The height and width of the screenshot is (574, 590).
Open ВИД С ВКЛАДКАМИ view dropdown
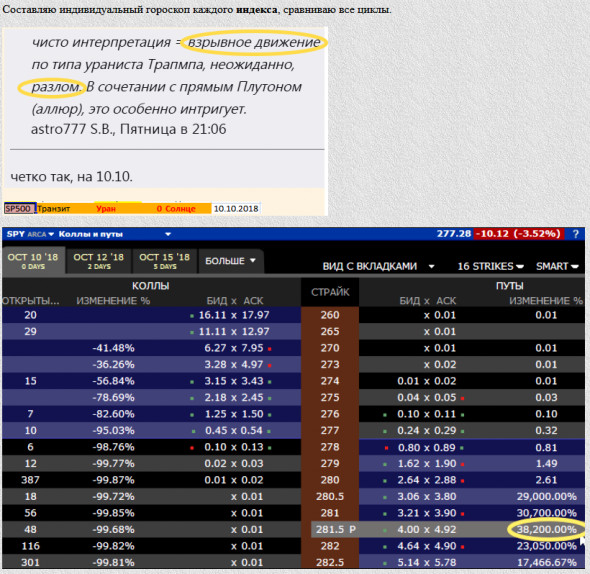tap(378, 266)
